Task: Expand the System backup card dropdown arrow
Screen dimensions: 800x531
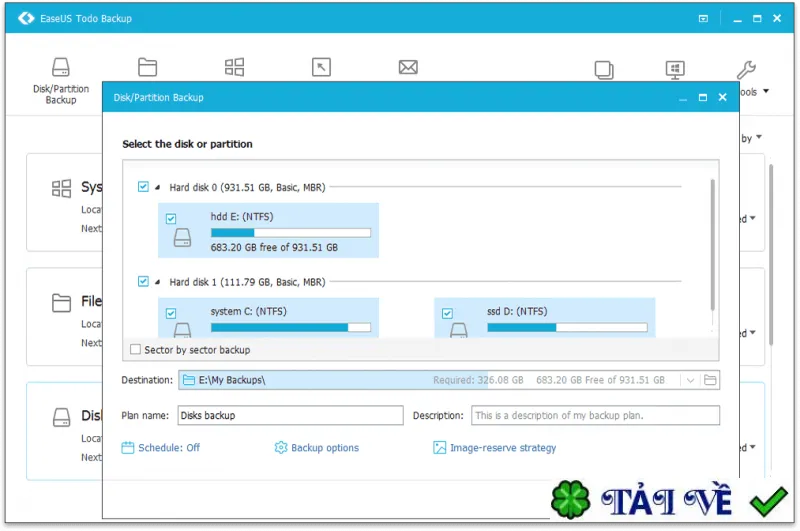Action: [753, 218]
